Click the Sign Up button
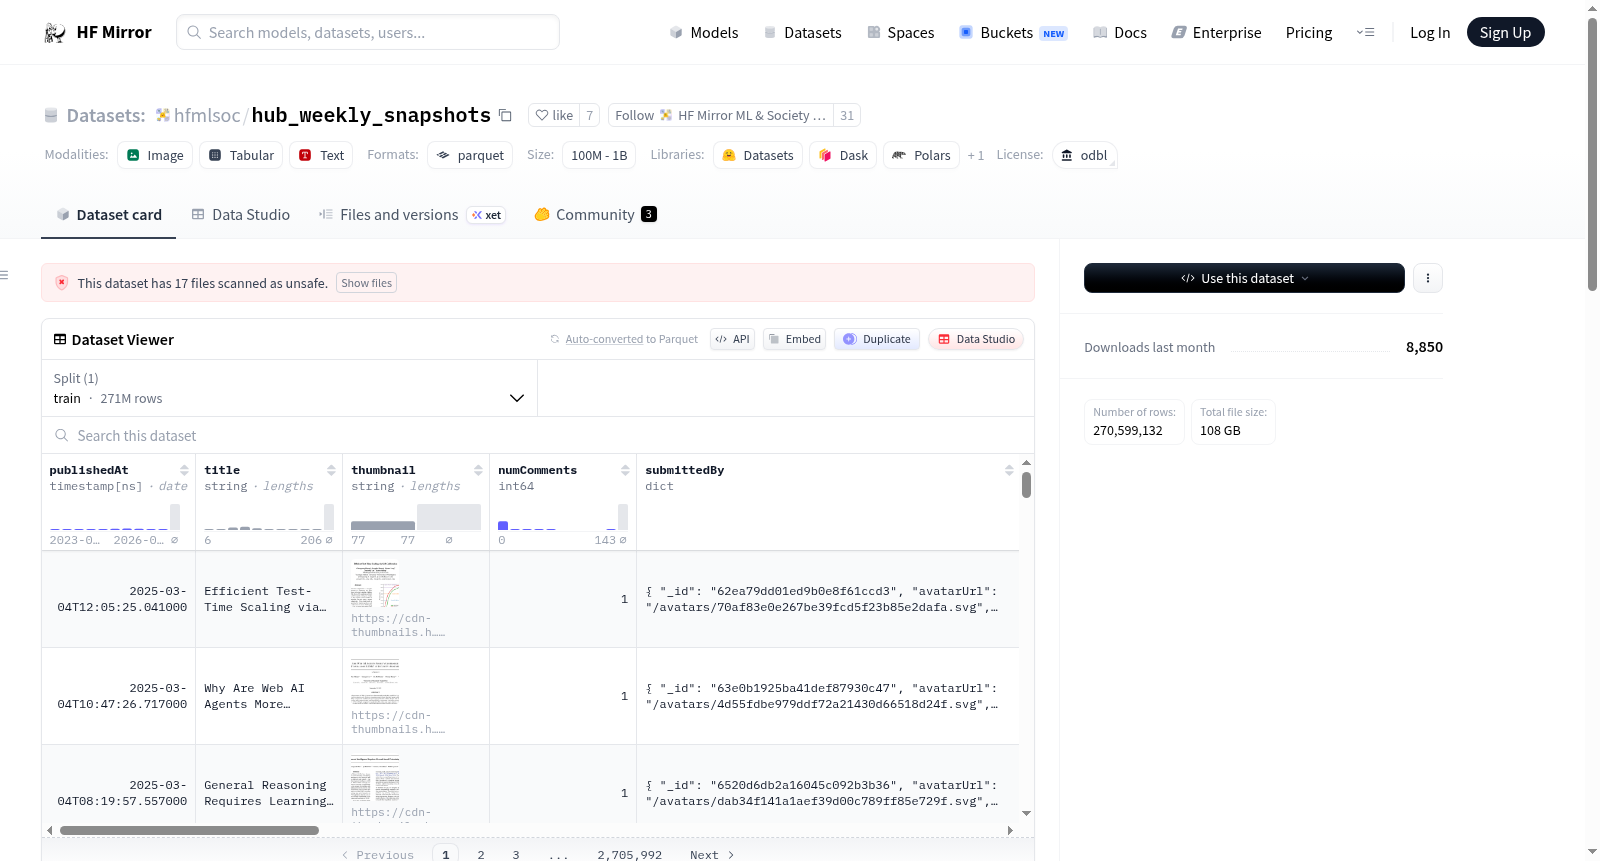This screenshot has width=1600, height=861. [x=1505, y=32]
